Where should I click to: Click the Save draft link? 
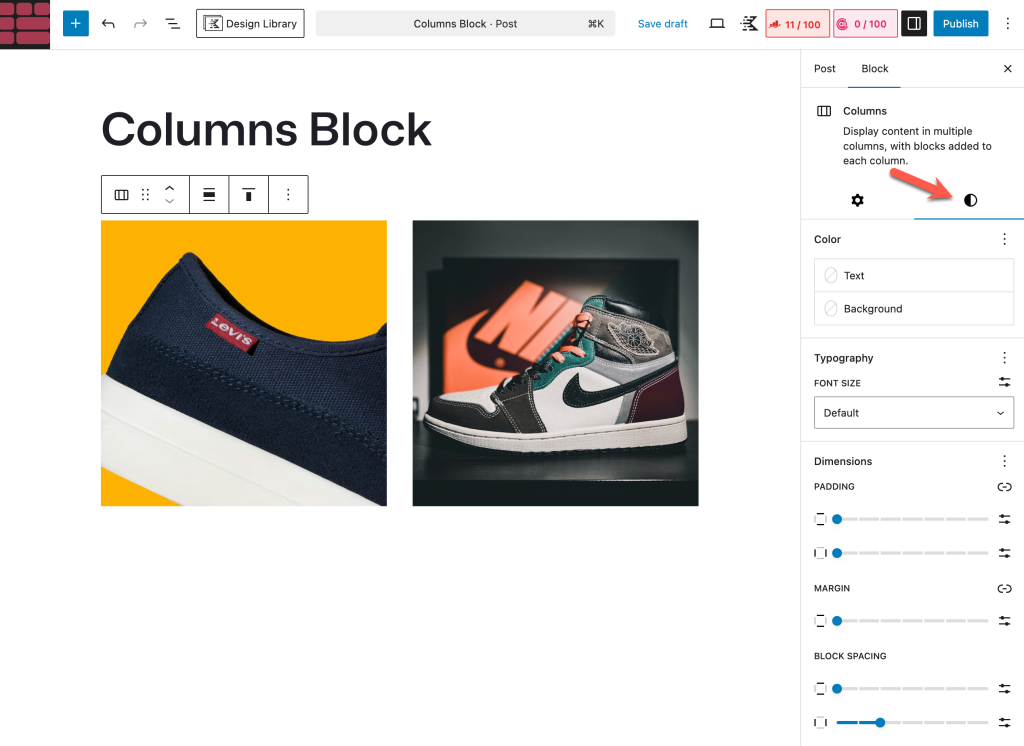tap(663, 24)
